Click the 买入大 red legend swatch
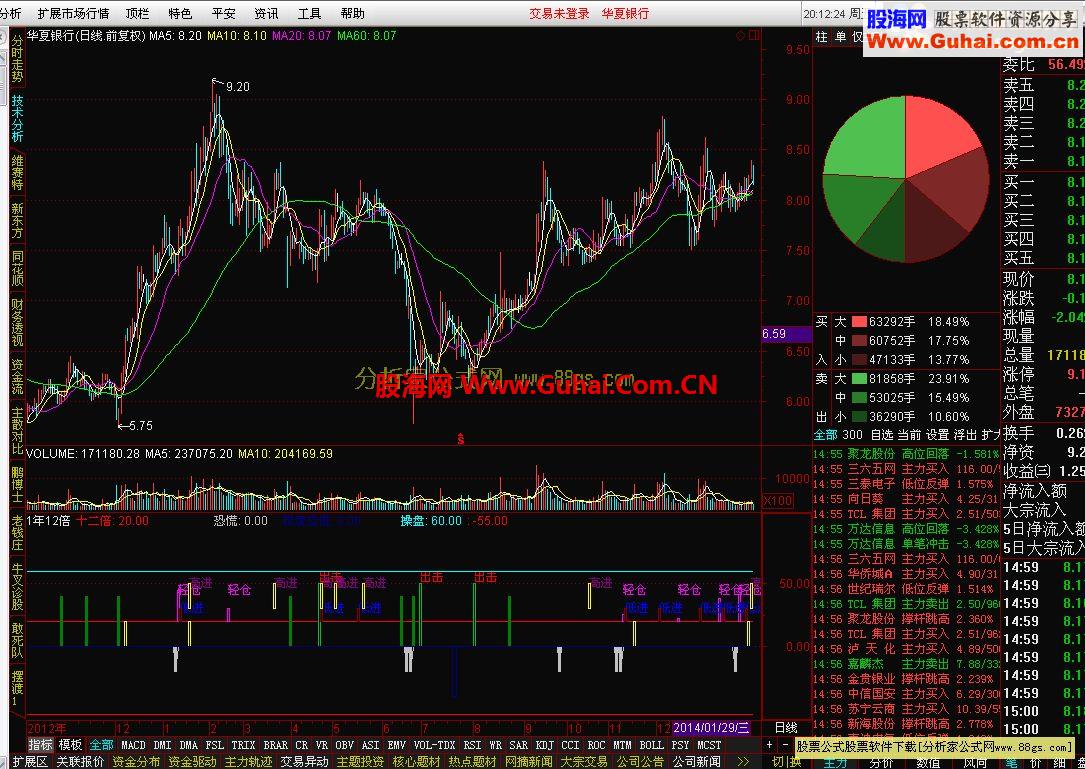The image size is (1085, 769). [x=859, y=322]
